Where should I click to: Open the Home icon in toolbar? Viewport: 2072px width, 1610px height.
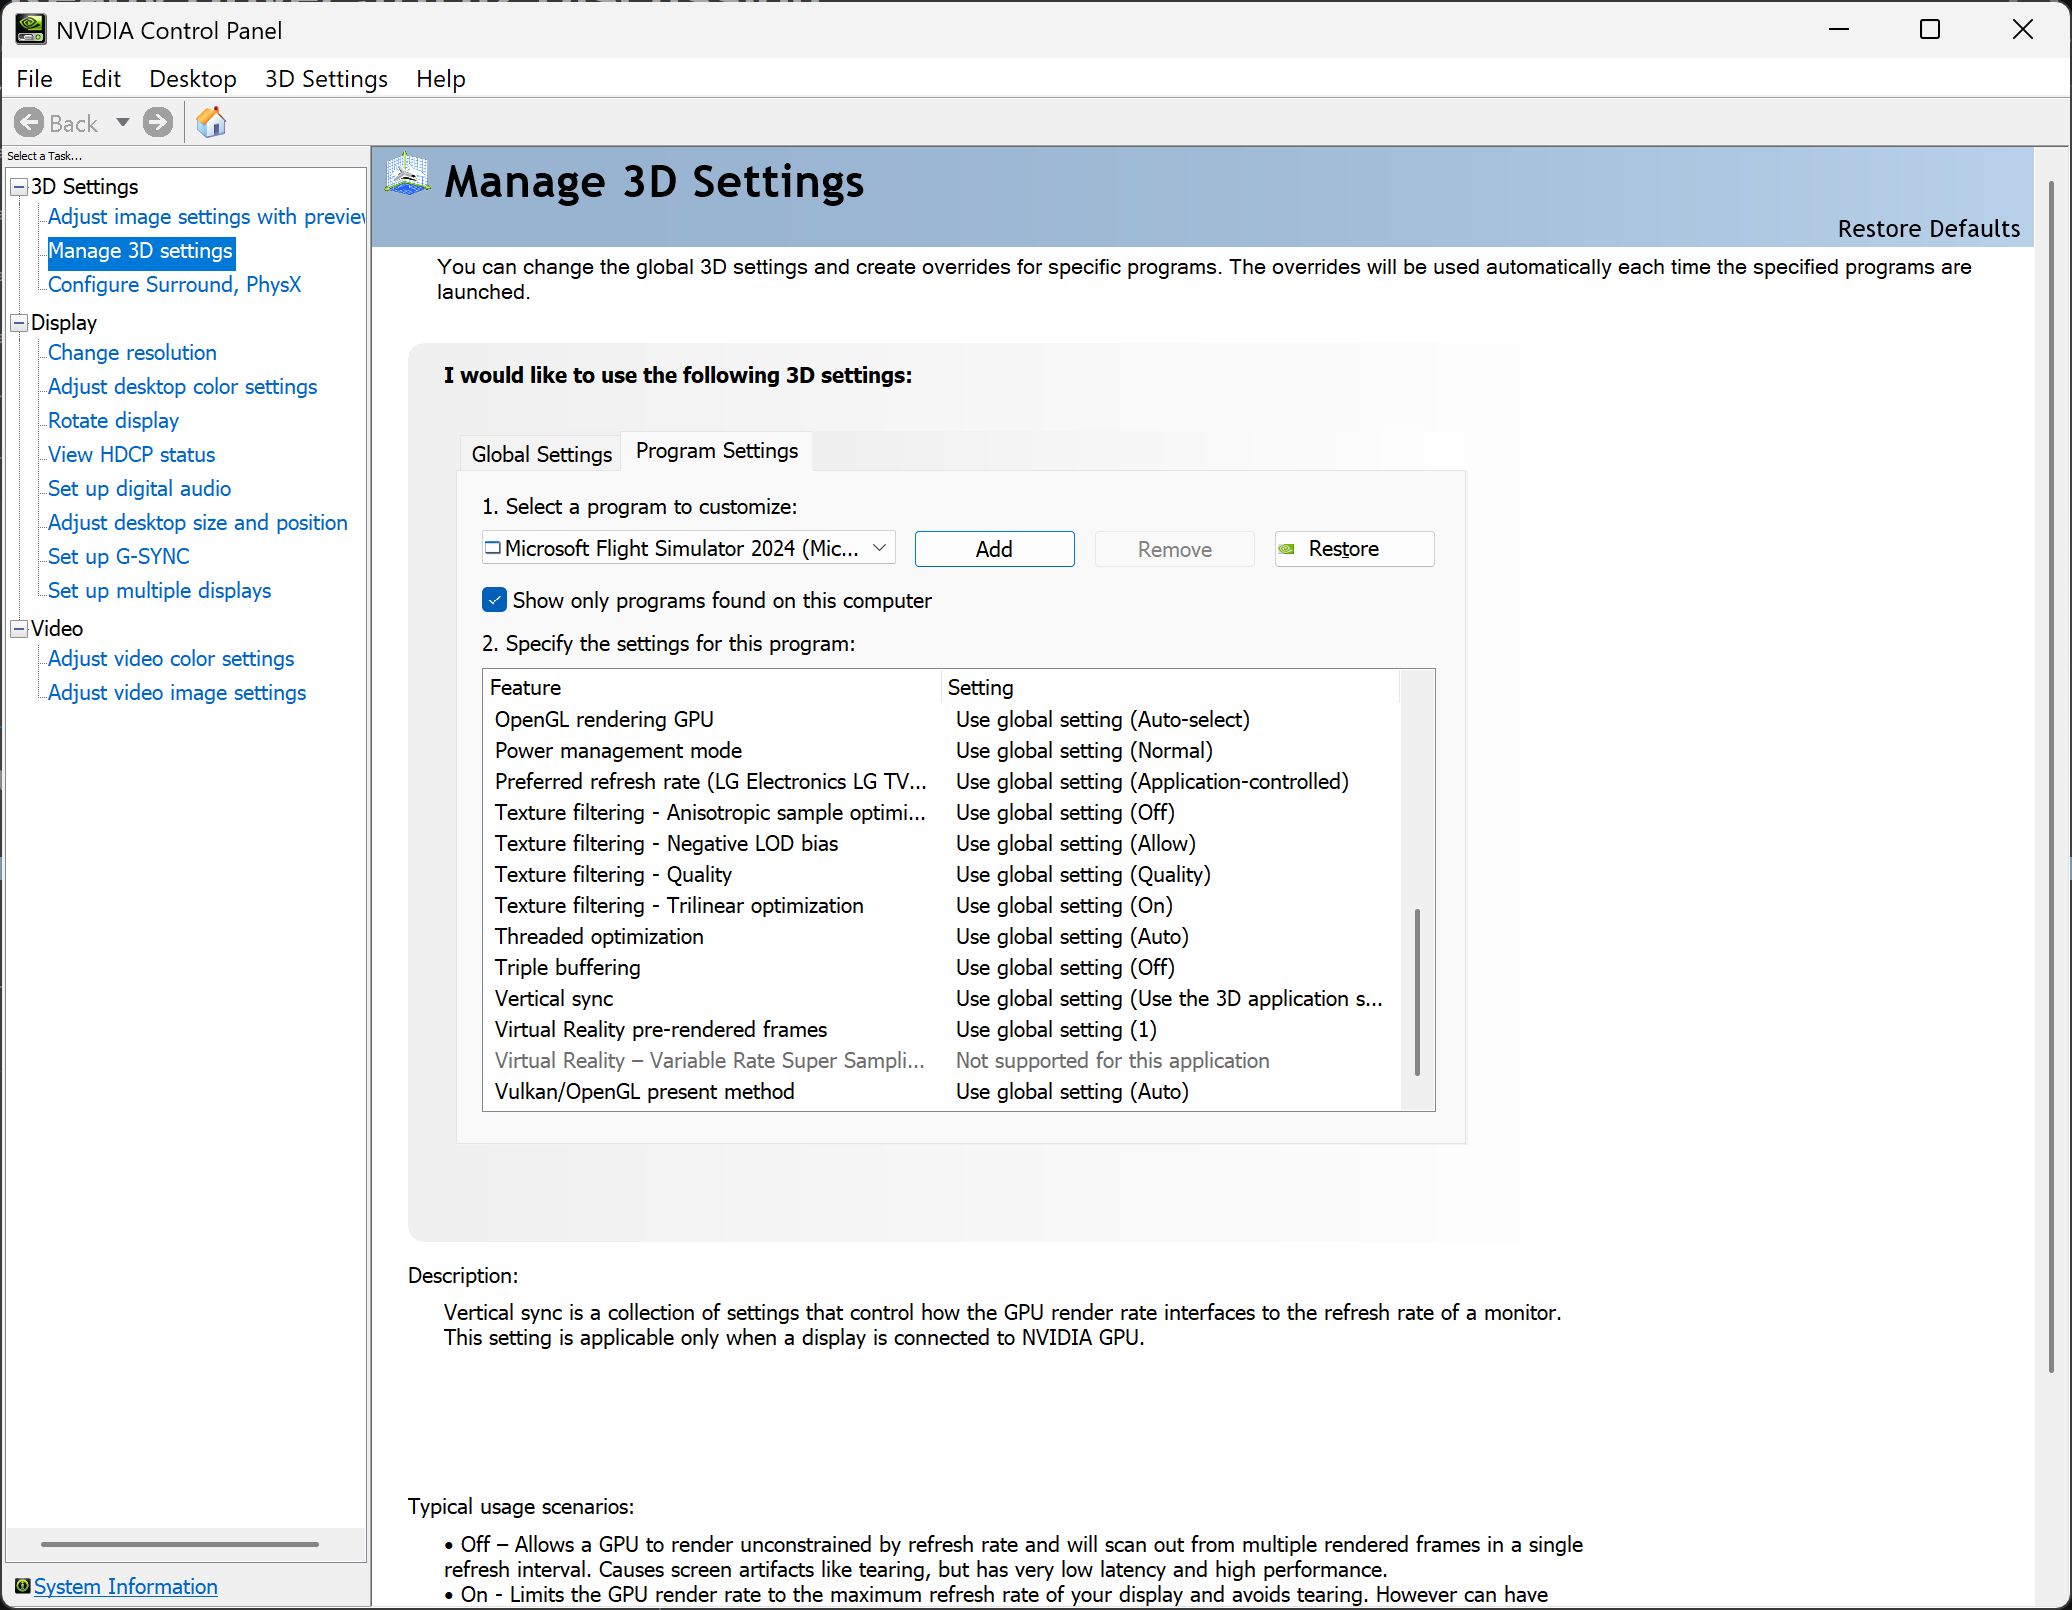pyautogui.click(x=211, y=123)
